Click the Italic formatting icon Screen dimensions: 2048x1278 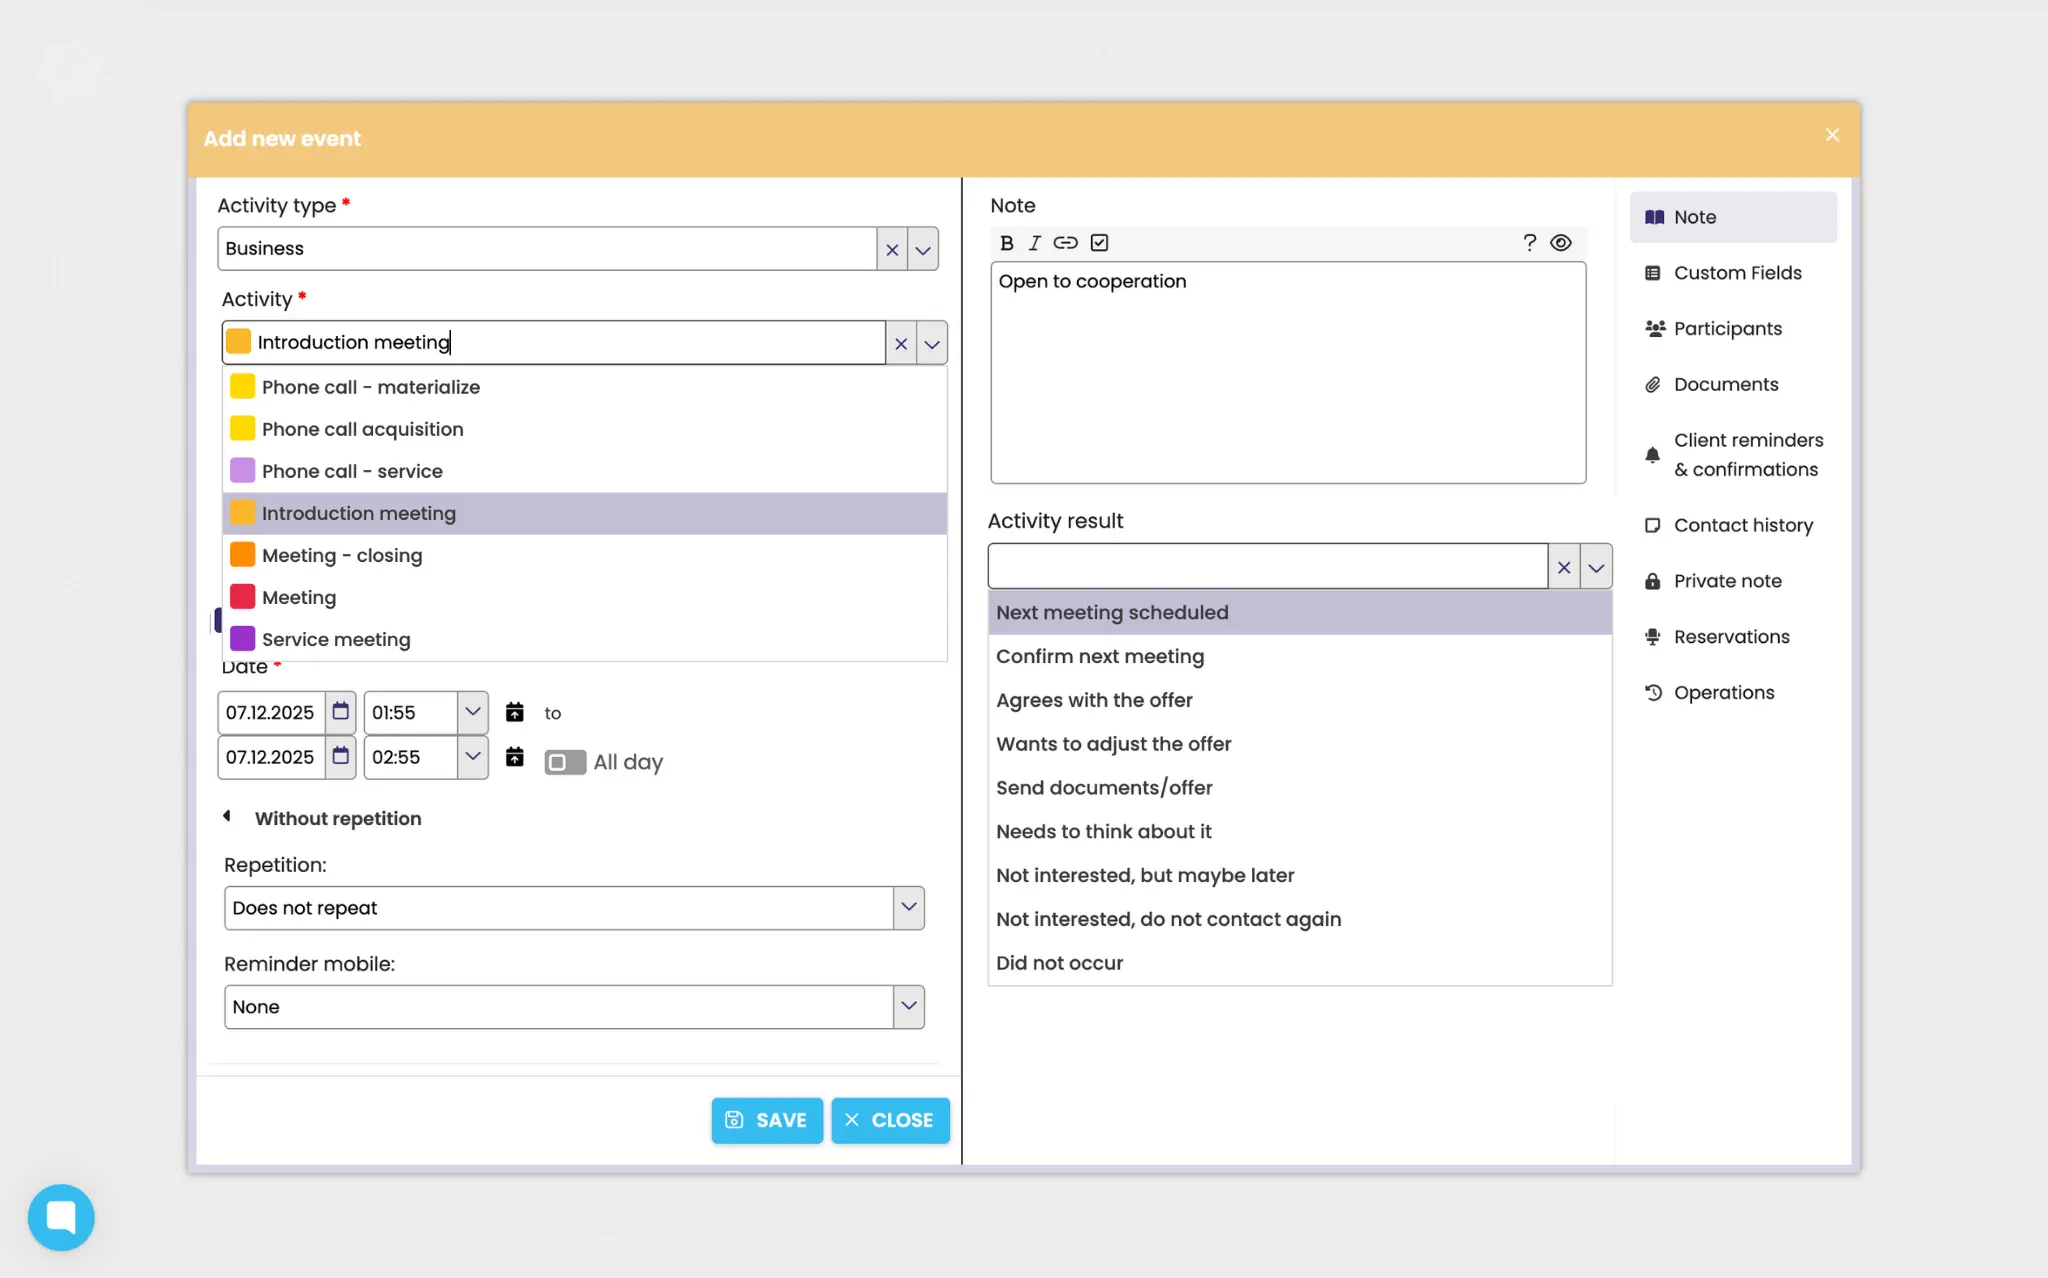pos(1035,243)
